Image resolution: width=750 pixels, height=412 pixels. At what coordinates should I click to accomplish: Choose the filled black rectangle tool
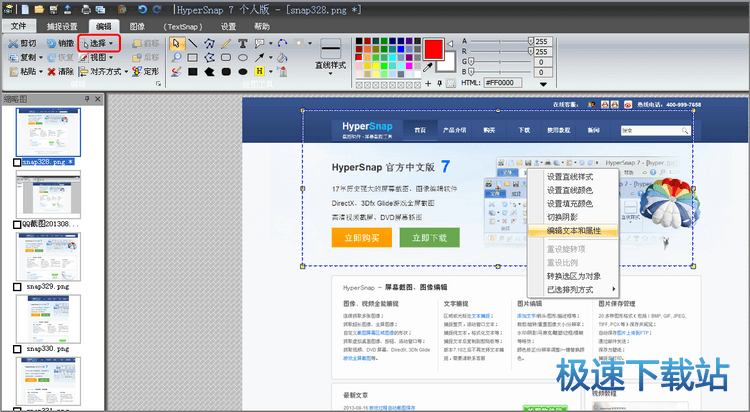click(x=193, y=72)
